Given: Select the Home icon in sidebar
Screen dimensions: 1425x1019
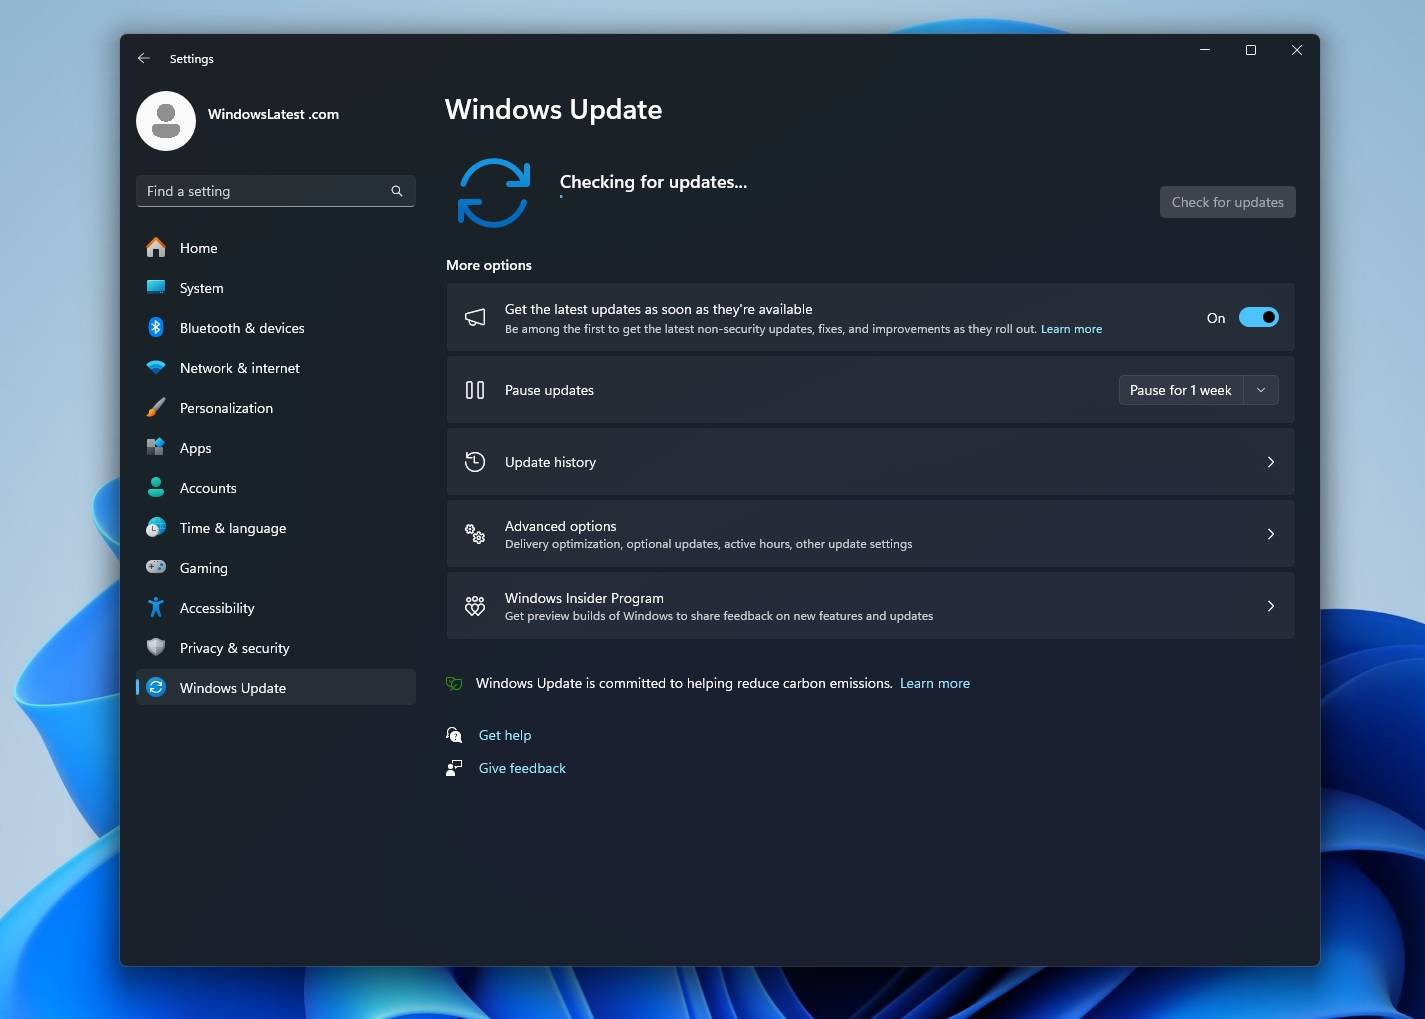Looking at the screenshot, I should tap(157, 247).
